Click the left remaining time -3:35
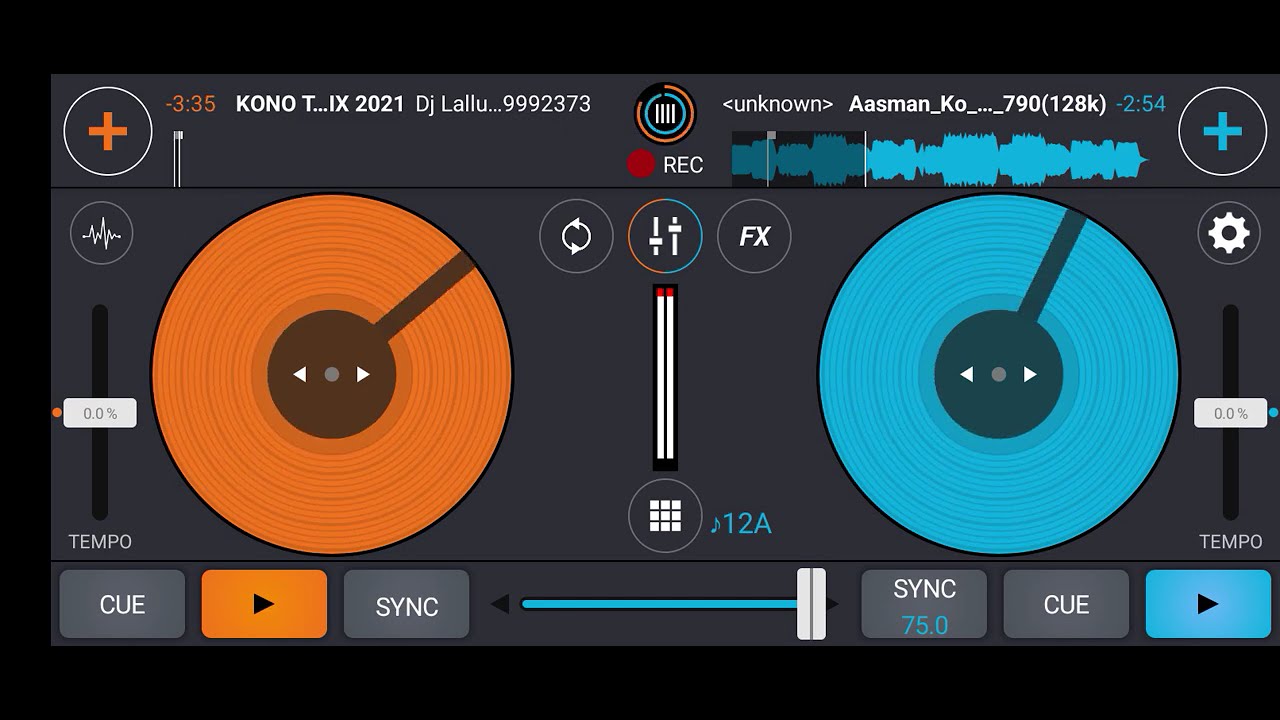Screen dimensions: 1280x720 (x=191, y=103)
